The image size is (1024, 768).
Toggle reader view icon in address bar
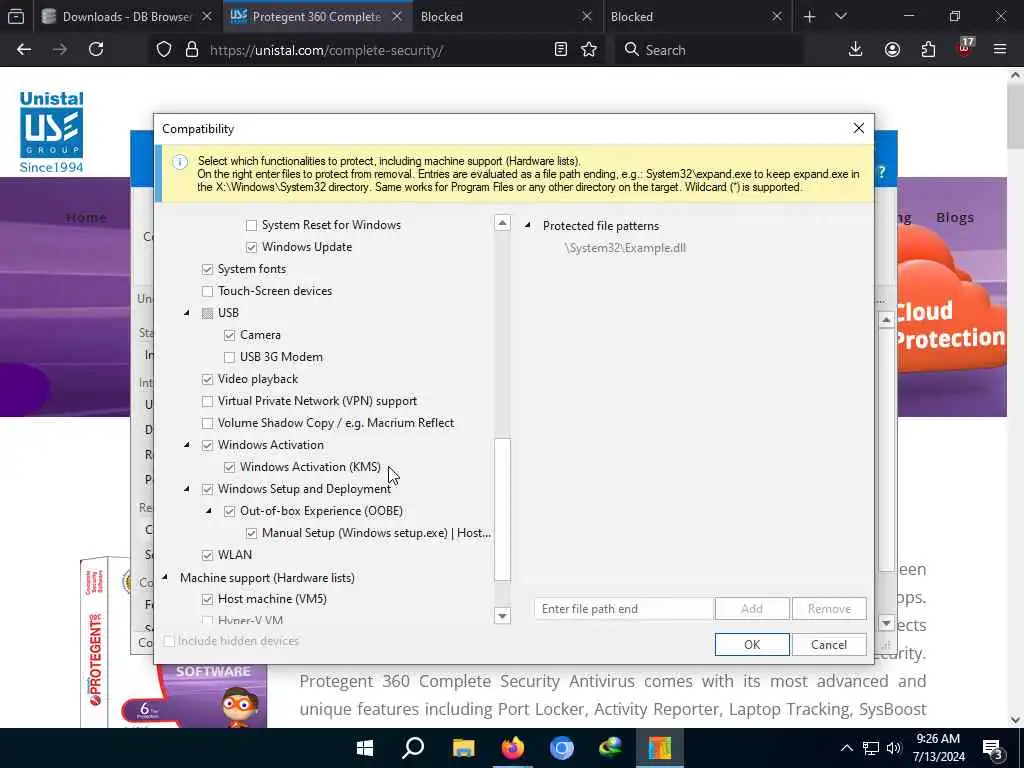click(x=560, y=50)
